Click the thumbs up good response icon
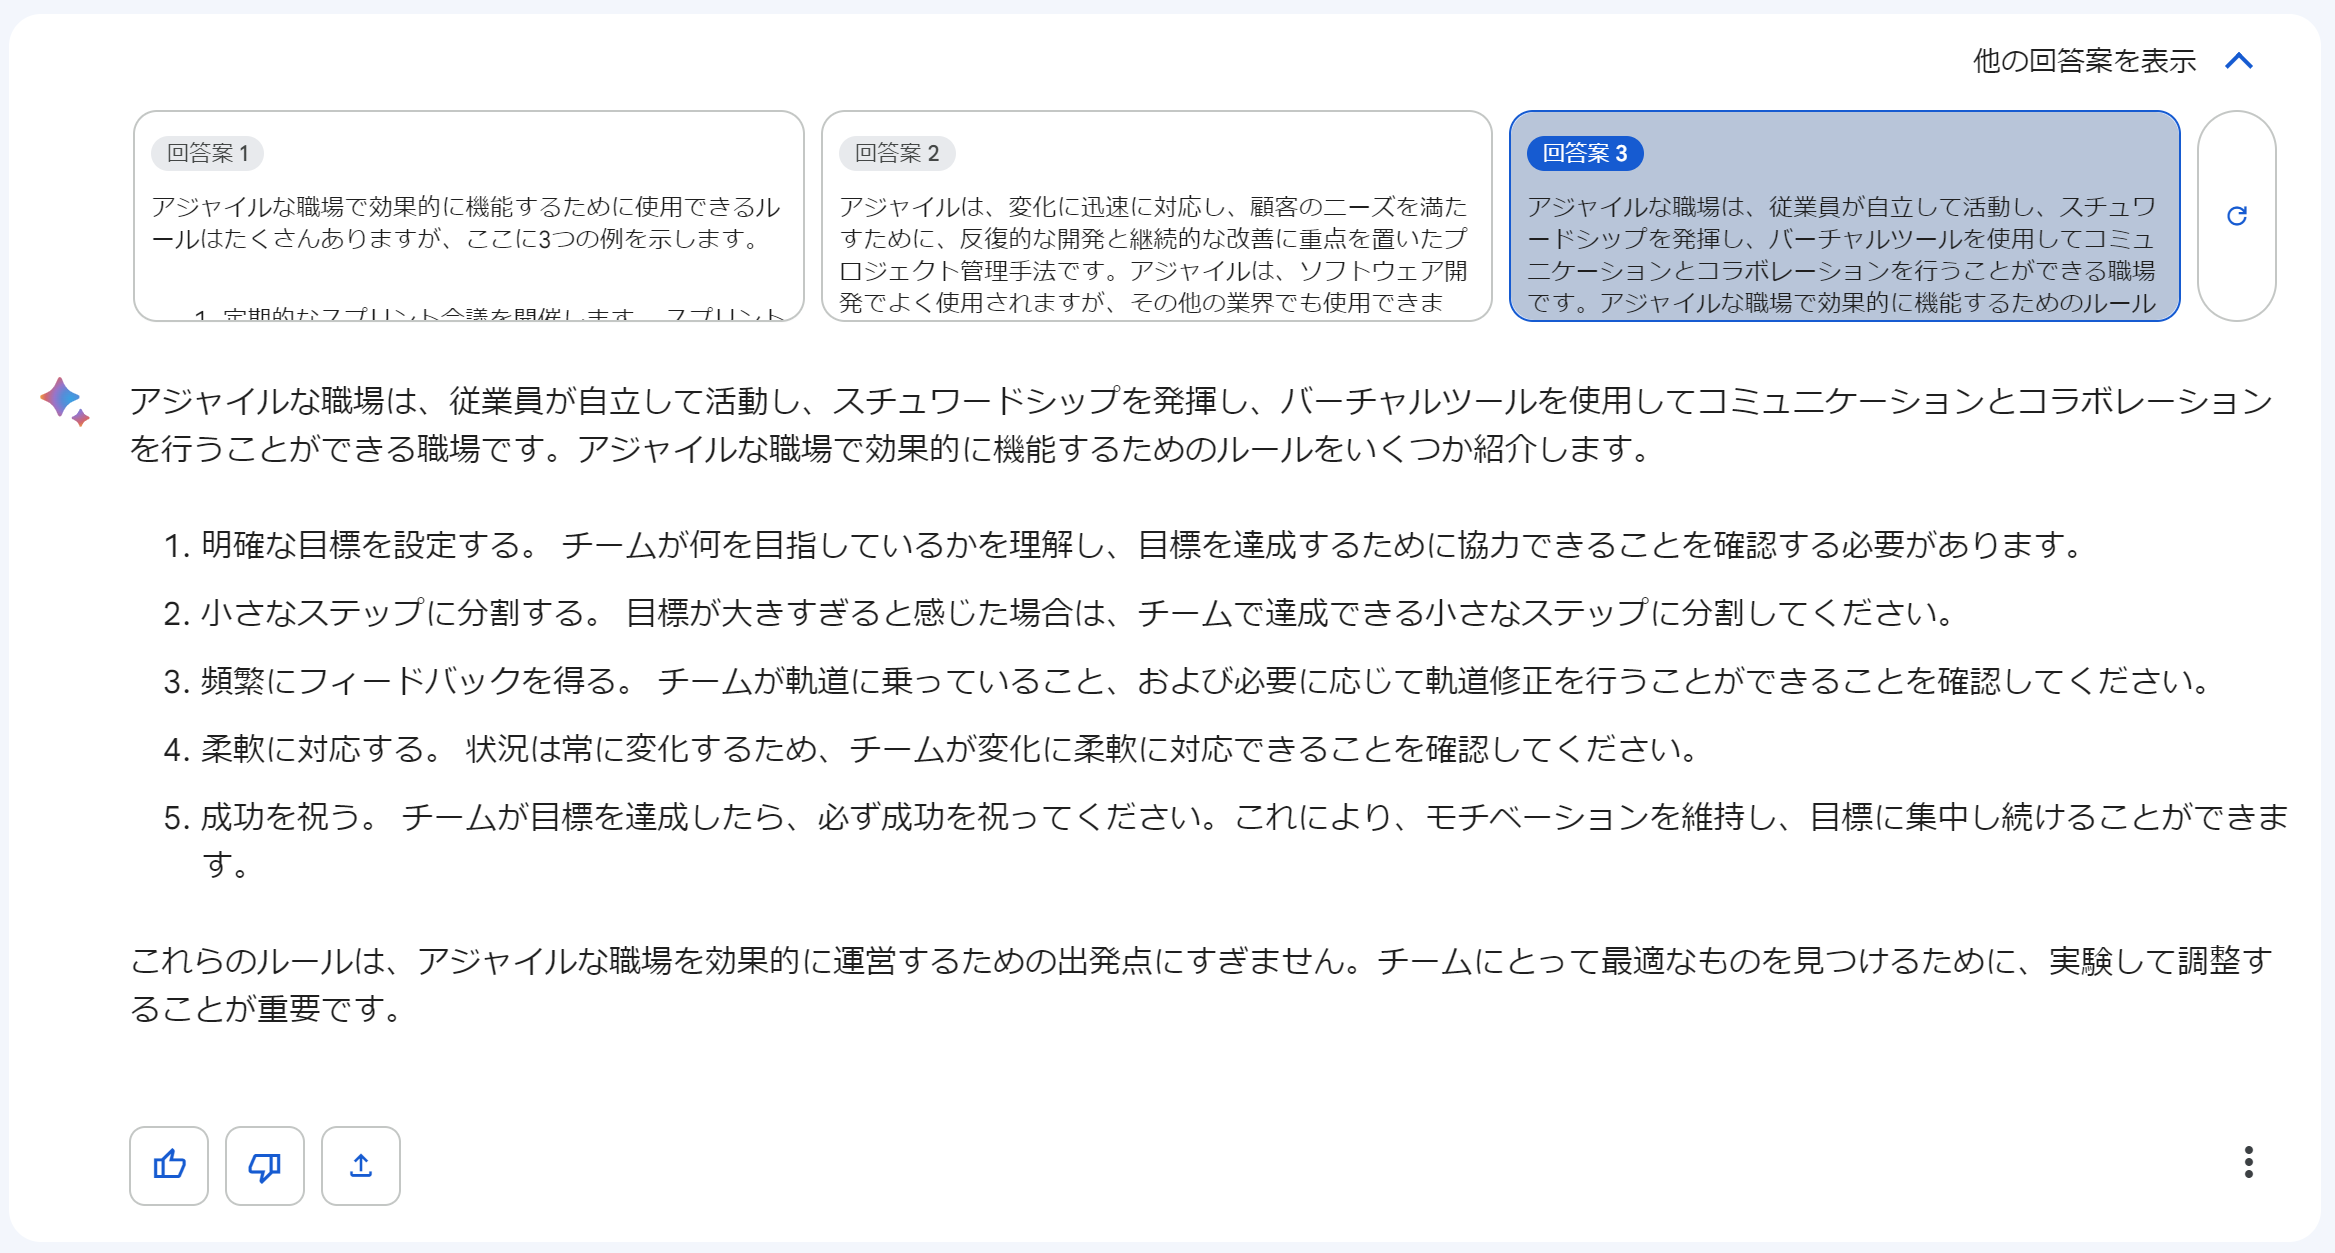This screenshot has width=2335, height=1253. tap(169, 1165)
